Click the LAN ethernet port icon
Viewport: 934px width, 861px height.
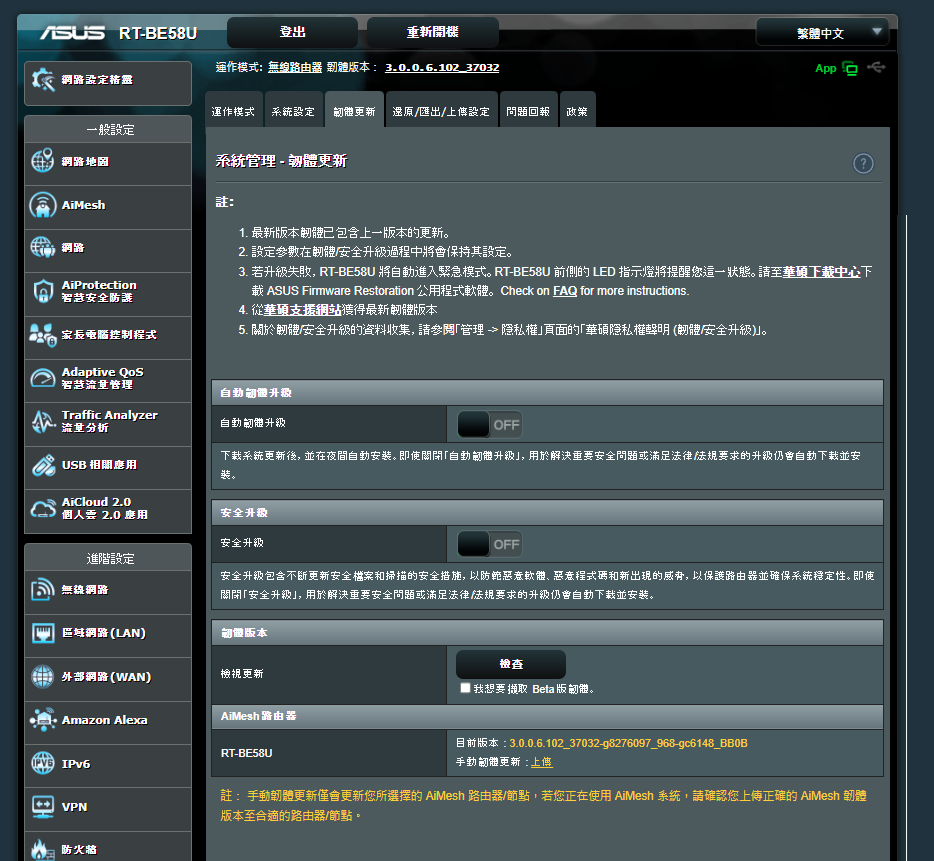point(42,633)
